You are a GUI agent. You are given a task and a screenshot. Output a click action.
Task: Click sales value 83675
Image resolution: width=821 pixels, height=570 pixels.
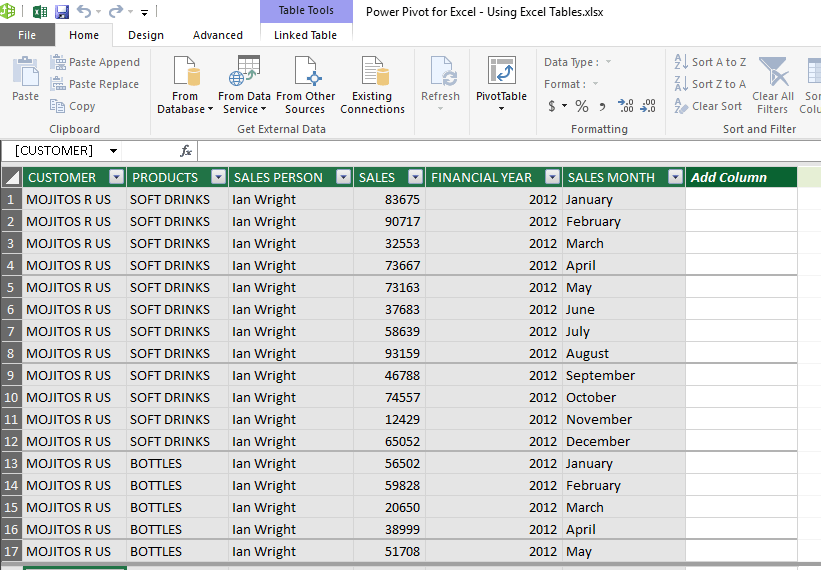tap(390, 199)
